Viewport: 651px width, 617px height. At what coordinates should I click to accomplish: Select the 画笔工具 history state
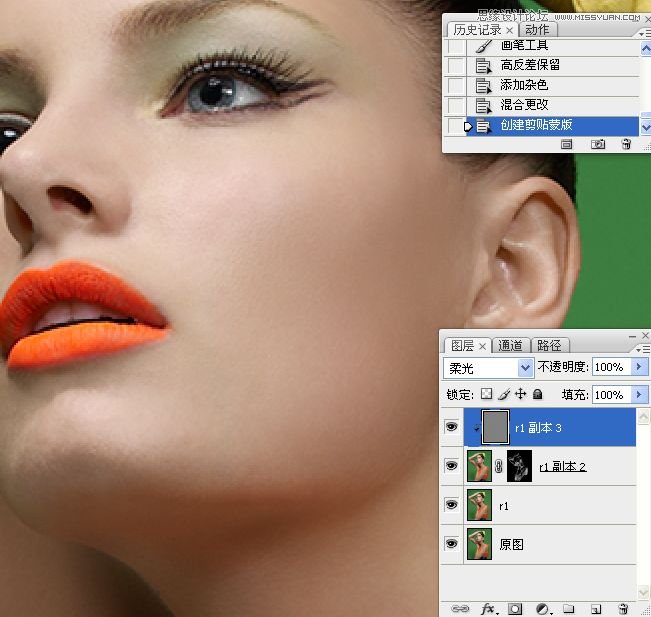coord(553,46)
